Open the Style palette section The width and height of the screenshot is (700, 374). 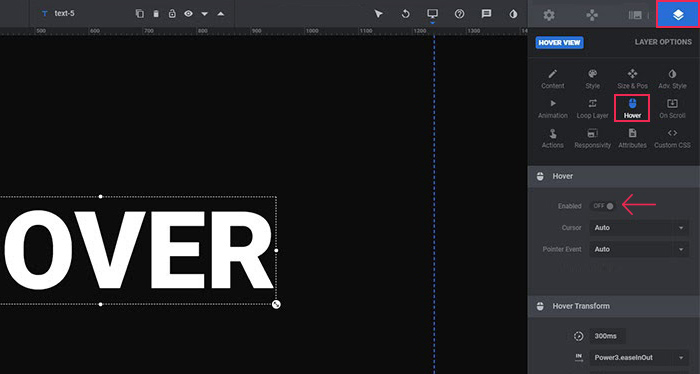[592, 79]
